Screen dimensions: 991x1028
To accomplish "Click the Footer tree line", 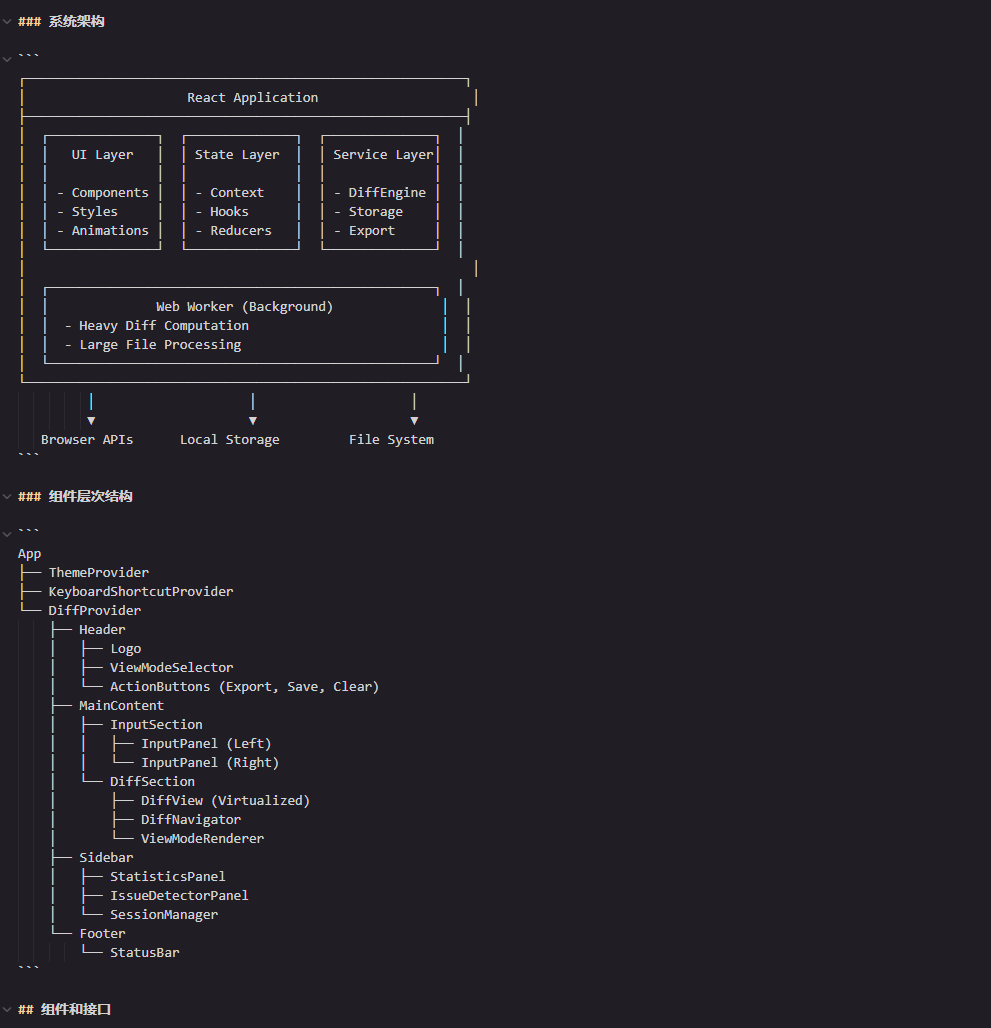I will pos(102,934).
